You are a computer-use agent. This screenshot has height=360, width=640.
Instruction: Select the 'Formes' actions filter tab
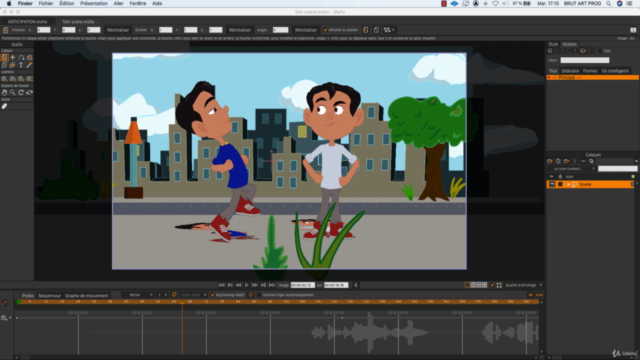click(590, 71)
